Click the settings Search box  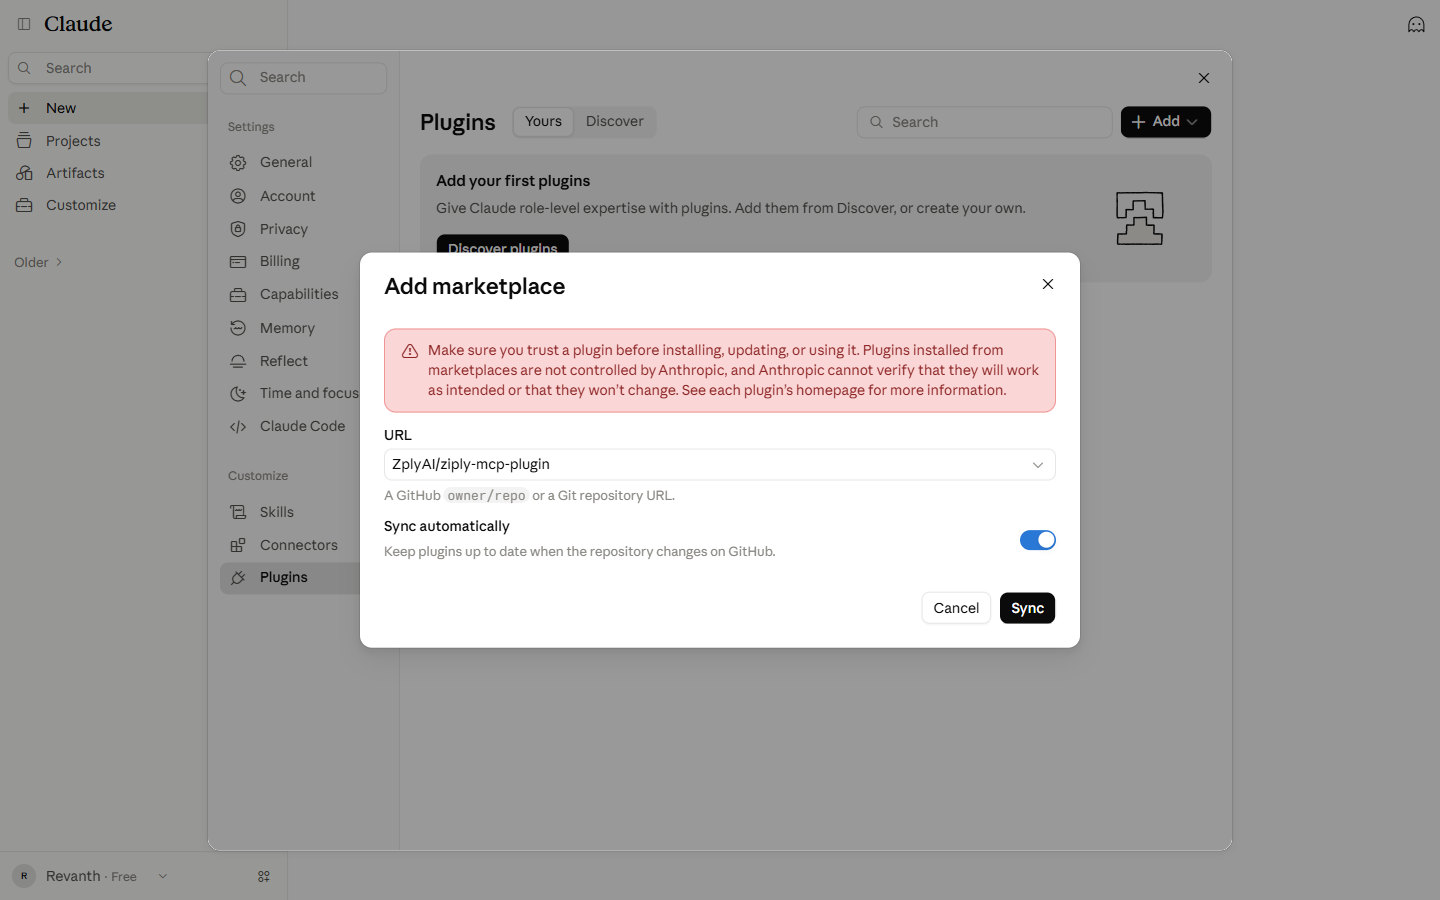click(303, 78)
